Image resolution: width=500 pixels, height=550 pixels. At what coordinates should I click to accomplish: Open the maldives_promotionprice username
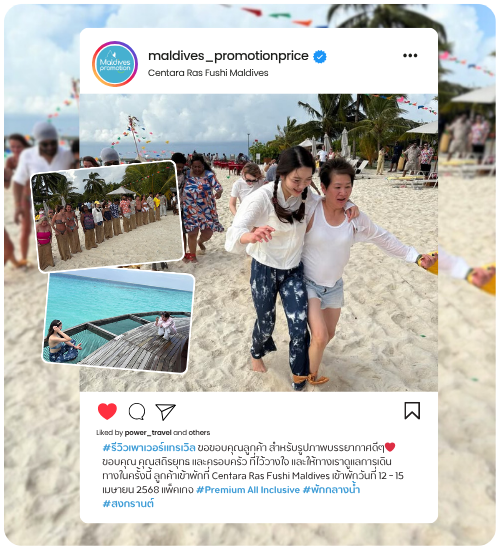(x=228, y=56)
